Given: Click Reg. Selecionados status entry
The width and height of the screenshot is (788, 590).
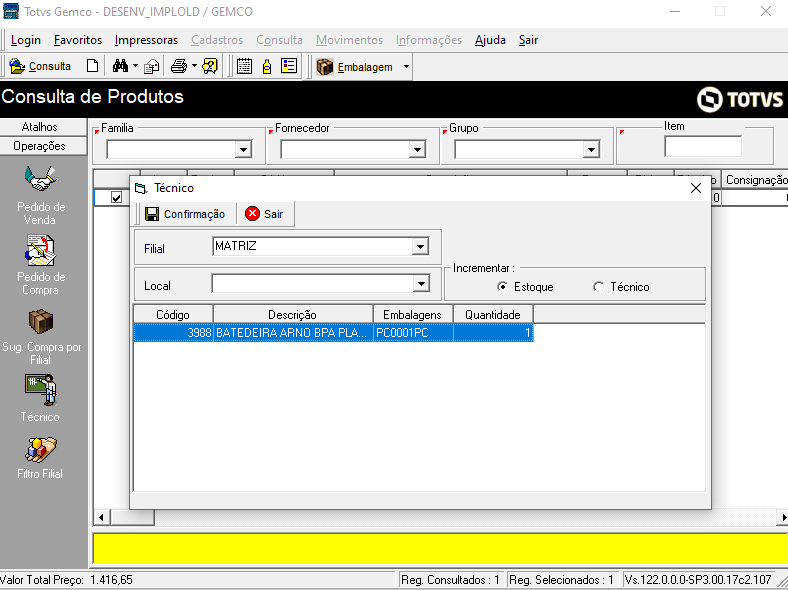Looking at the screenshot, I should [561, 580].
